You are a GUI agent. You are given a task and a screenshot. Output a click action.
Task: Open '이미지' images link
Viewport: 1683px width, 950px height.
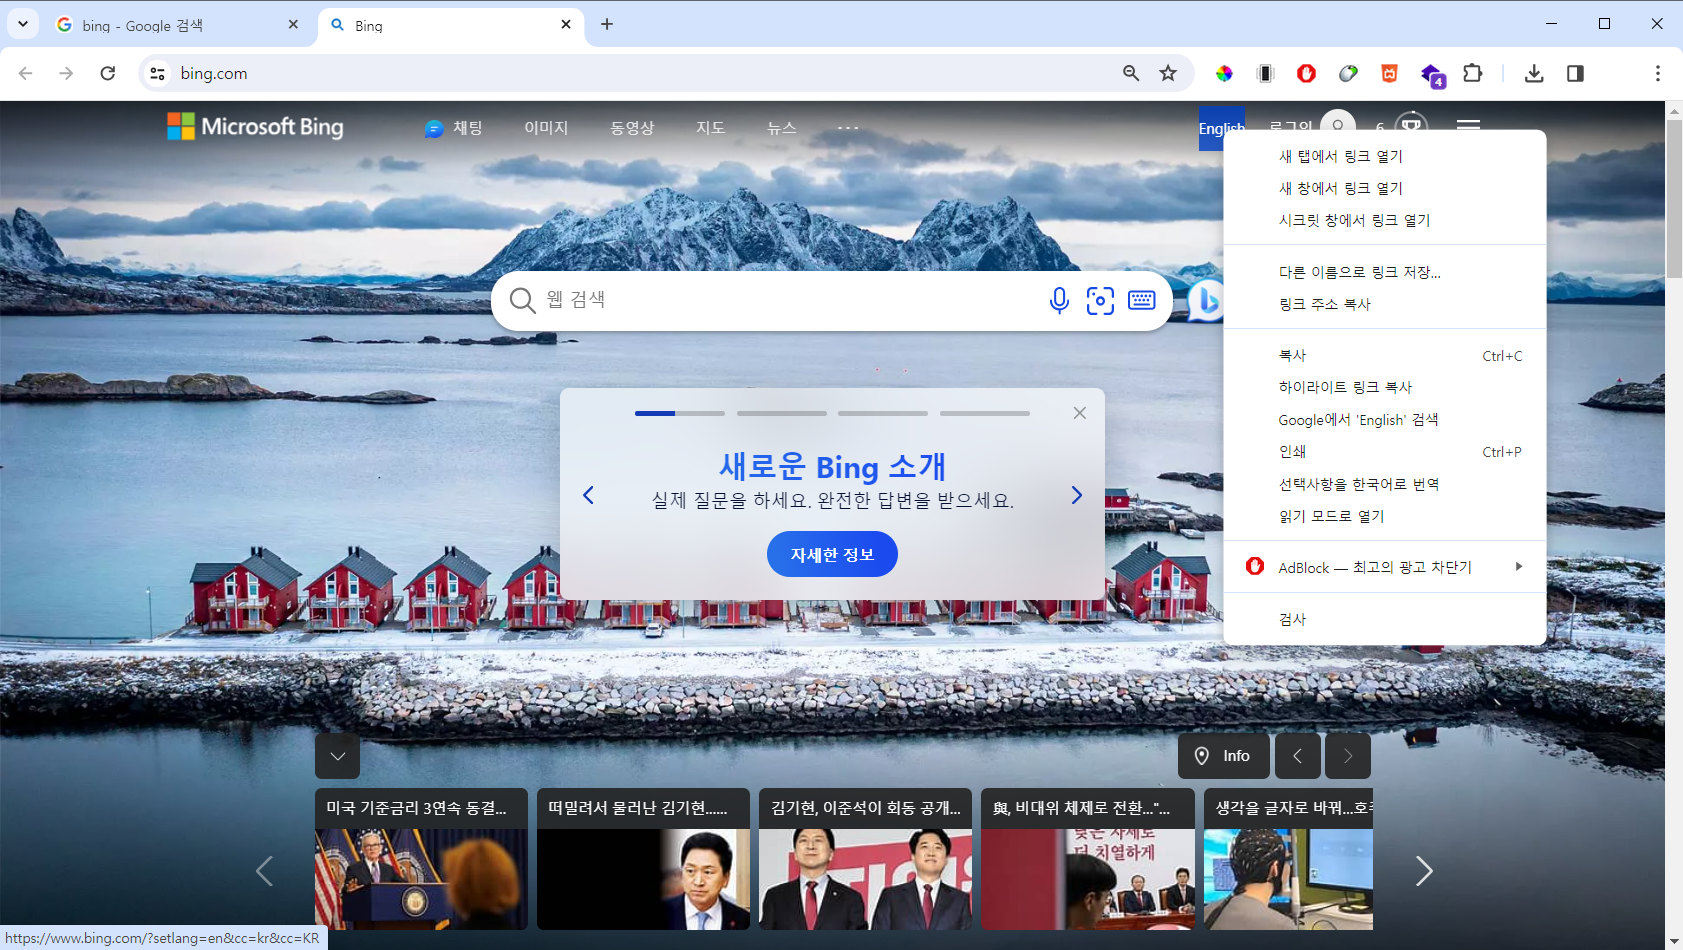click(x=546, y=128)
